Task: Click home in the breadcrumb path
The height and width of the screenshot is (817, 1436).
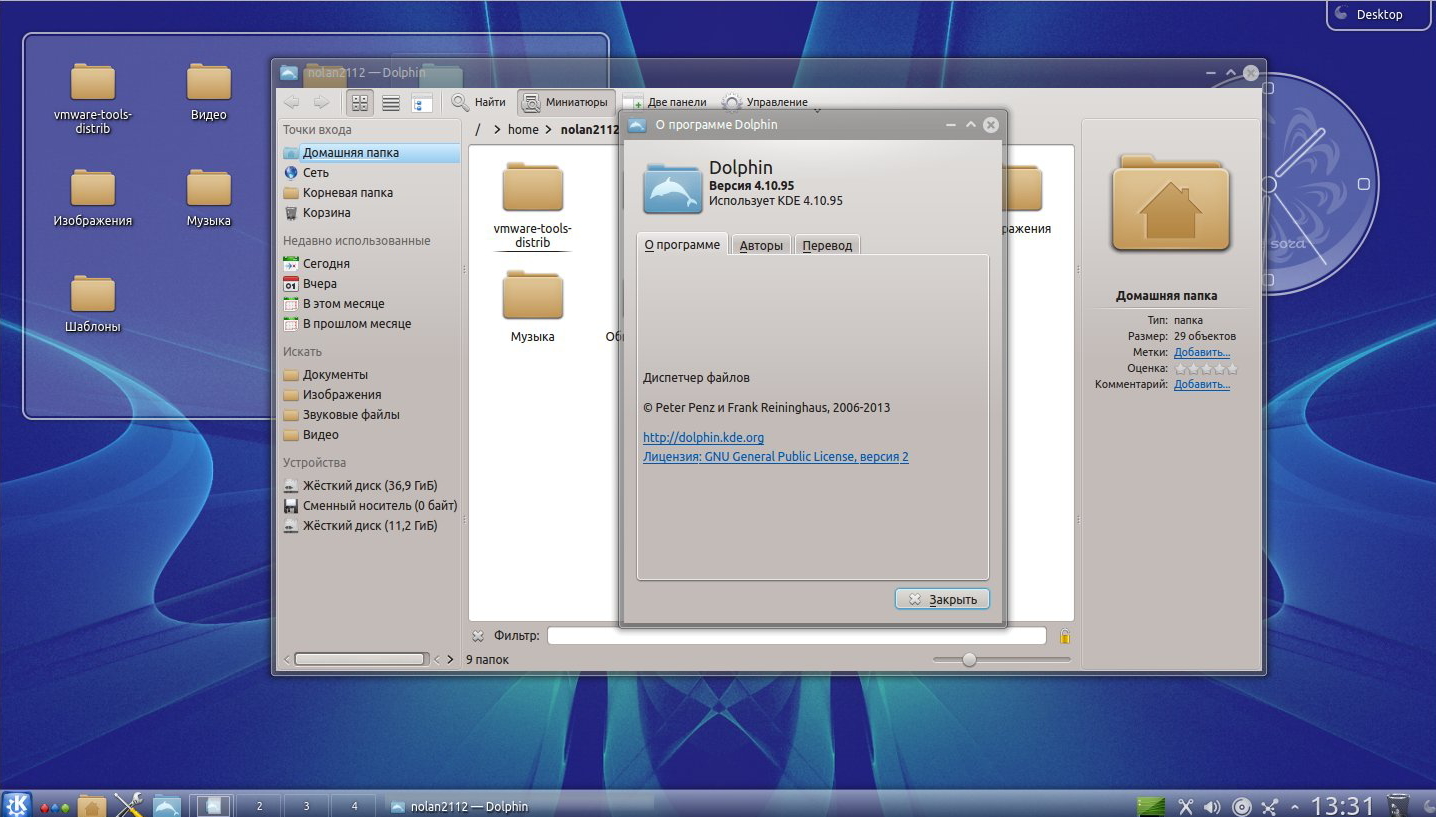Action: pyautogui.click(x=523, y=130)
